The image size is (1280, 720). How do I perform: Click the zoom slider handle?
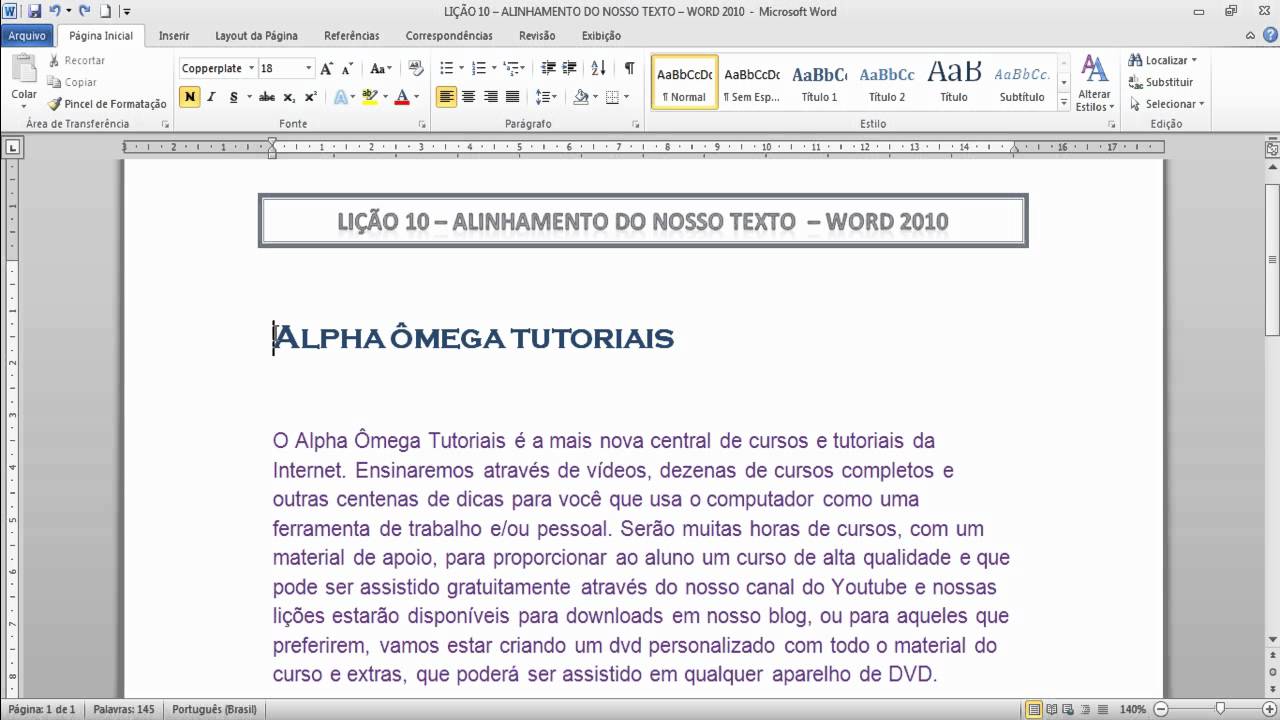1220,710
